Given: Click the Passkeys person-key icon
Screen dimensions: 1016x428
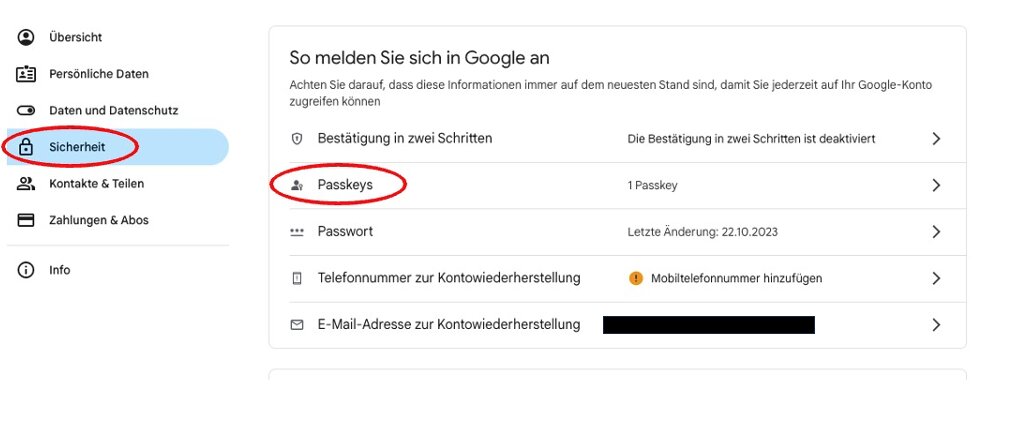Looking at the screenshot, I should tap(296, 185).
